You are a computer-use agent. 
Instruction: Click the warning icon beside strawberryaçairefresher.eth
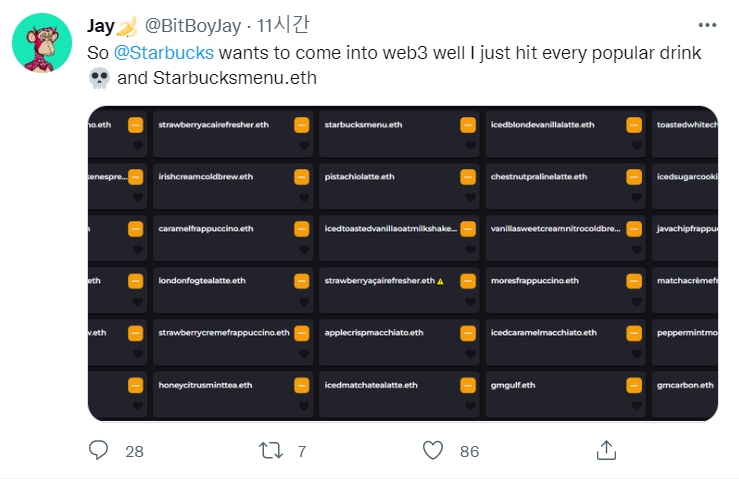click(x=440, y=281)
